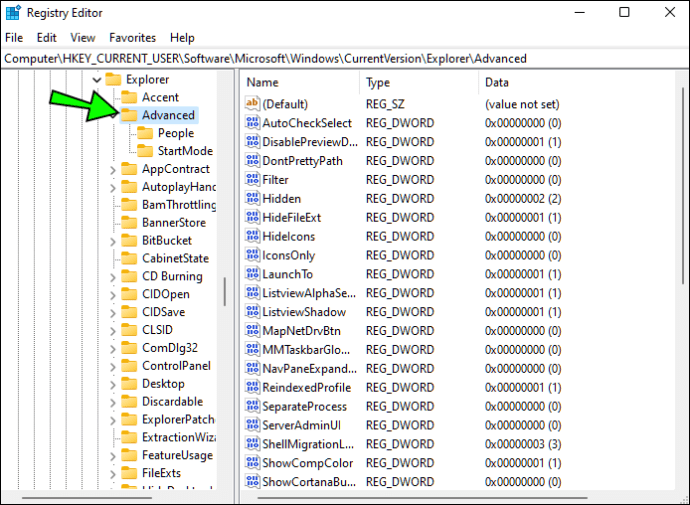Open the File menu
This screenshot has height=505, width=690.
tap(14, 38)
